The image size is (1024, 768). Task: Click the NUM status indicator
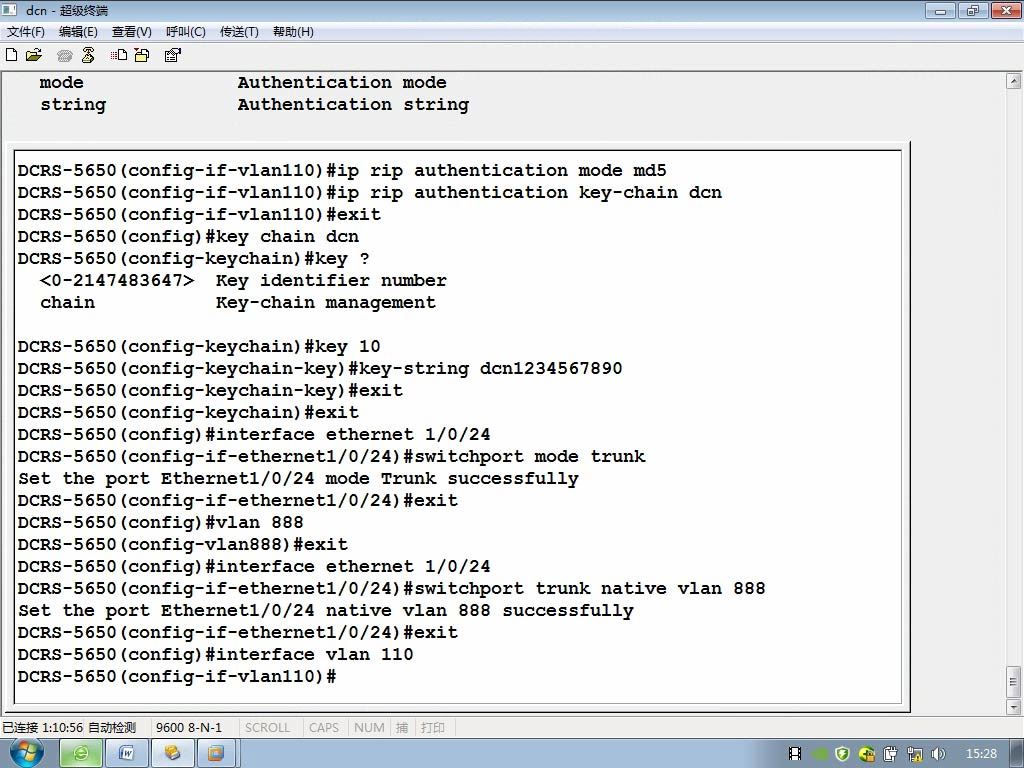click(369, 728)
